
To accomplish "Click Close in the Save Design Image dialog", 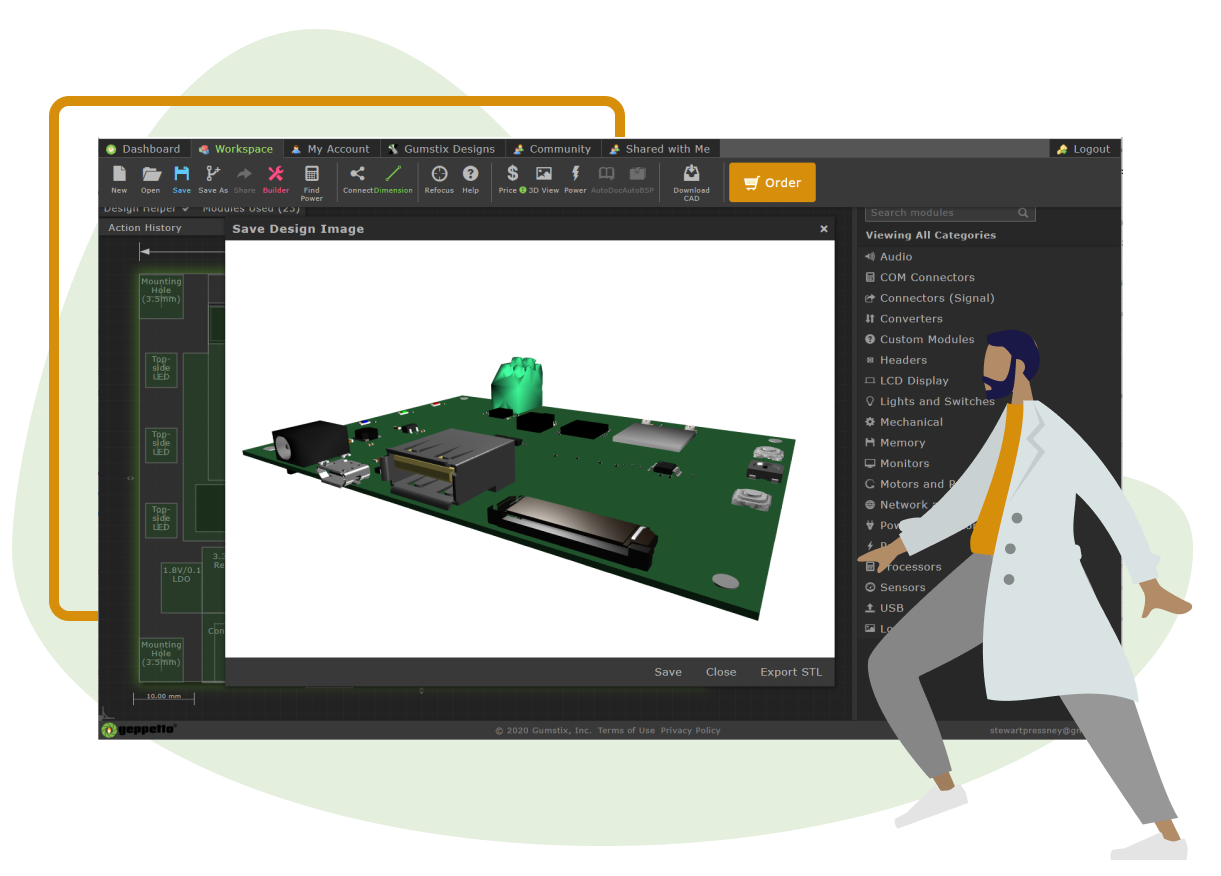I will click(721, 672).
